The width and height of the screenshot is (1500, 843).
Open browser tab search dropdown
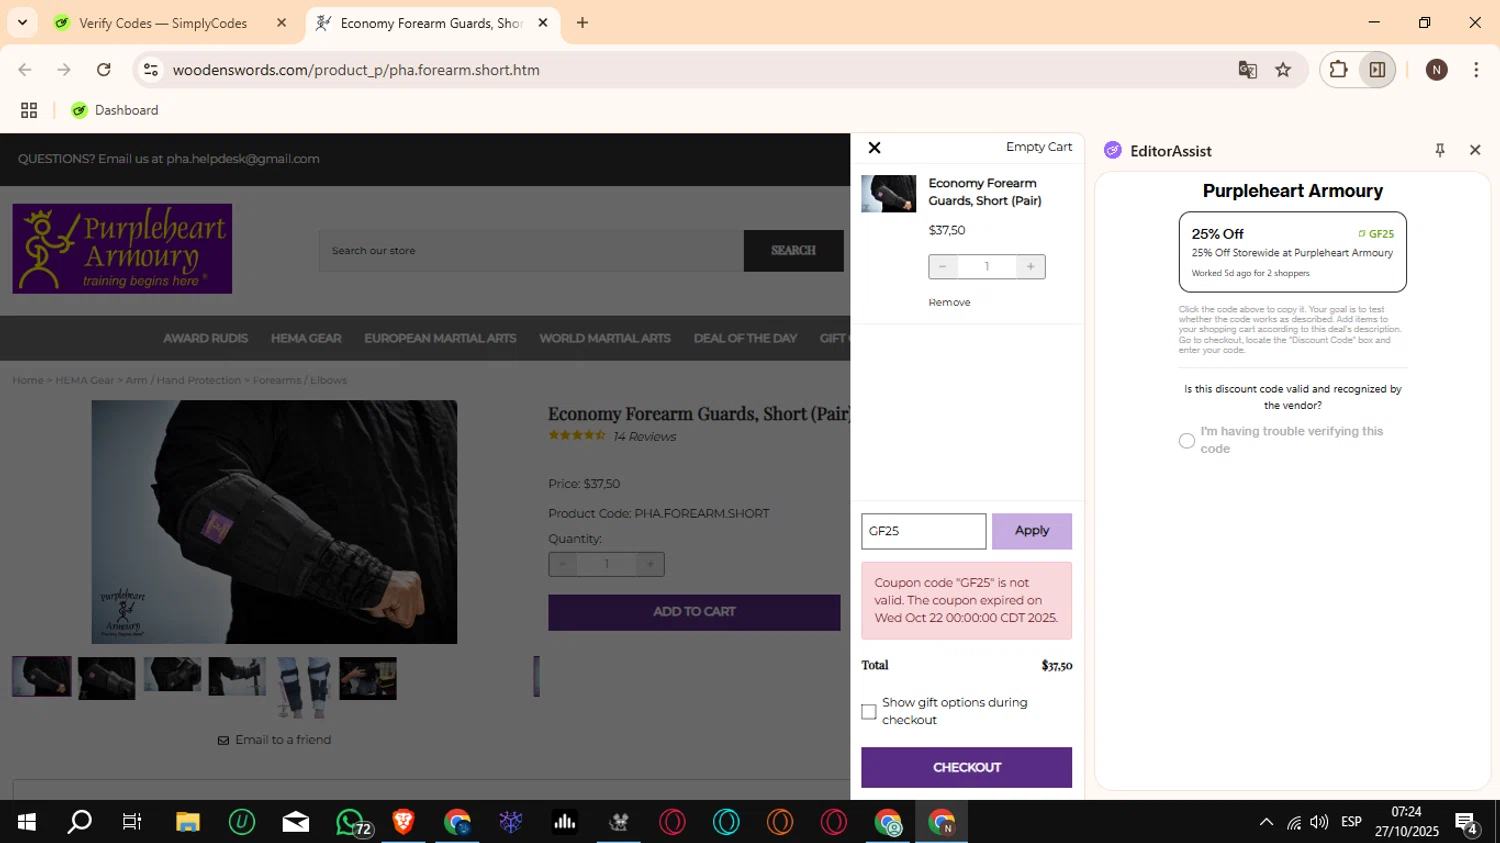click(x=22, y=22)
